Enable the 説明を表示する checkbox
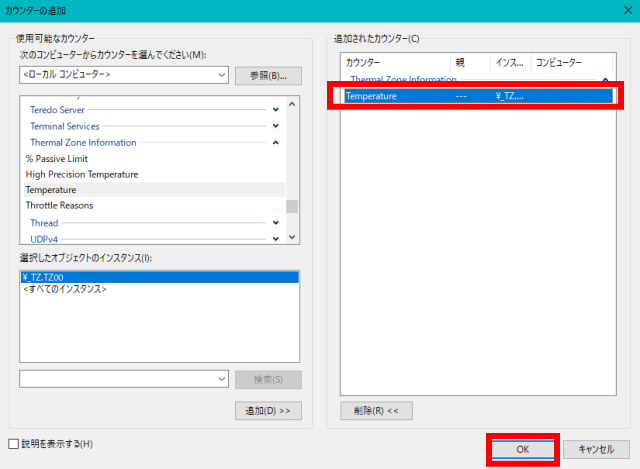The width and height of the screenshot is (640, 469). (x=13, y=443)
